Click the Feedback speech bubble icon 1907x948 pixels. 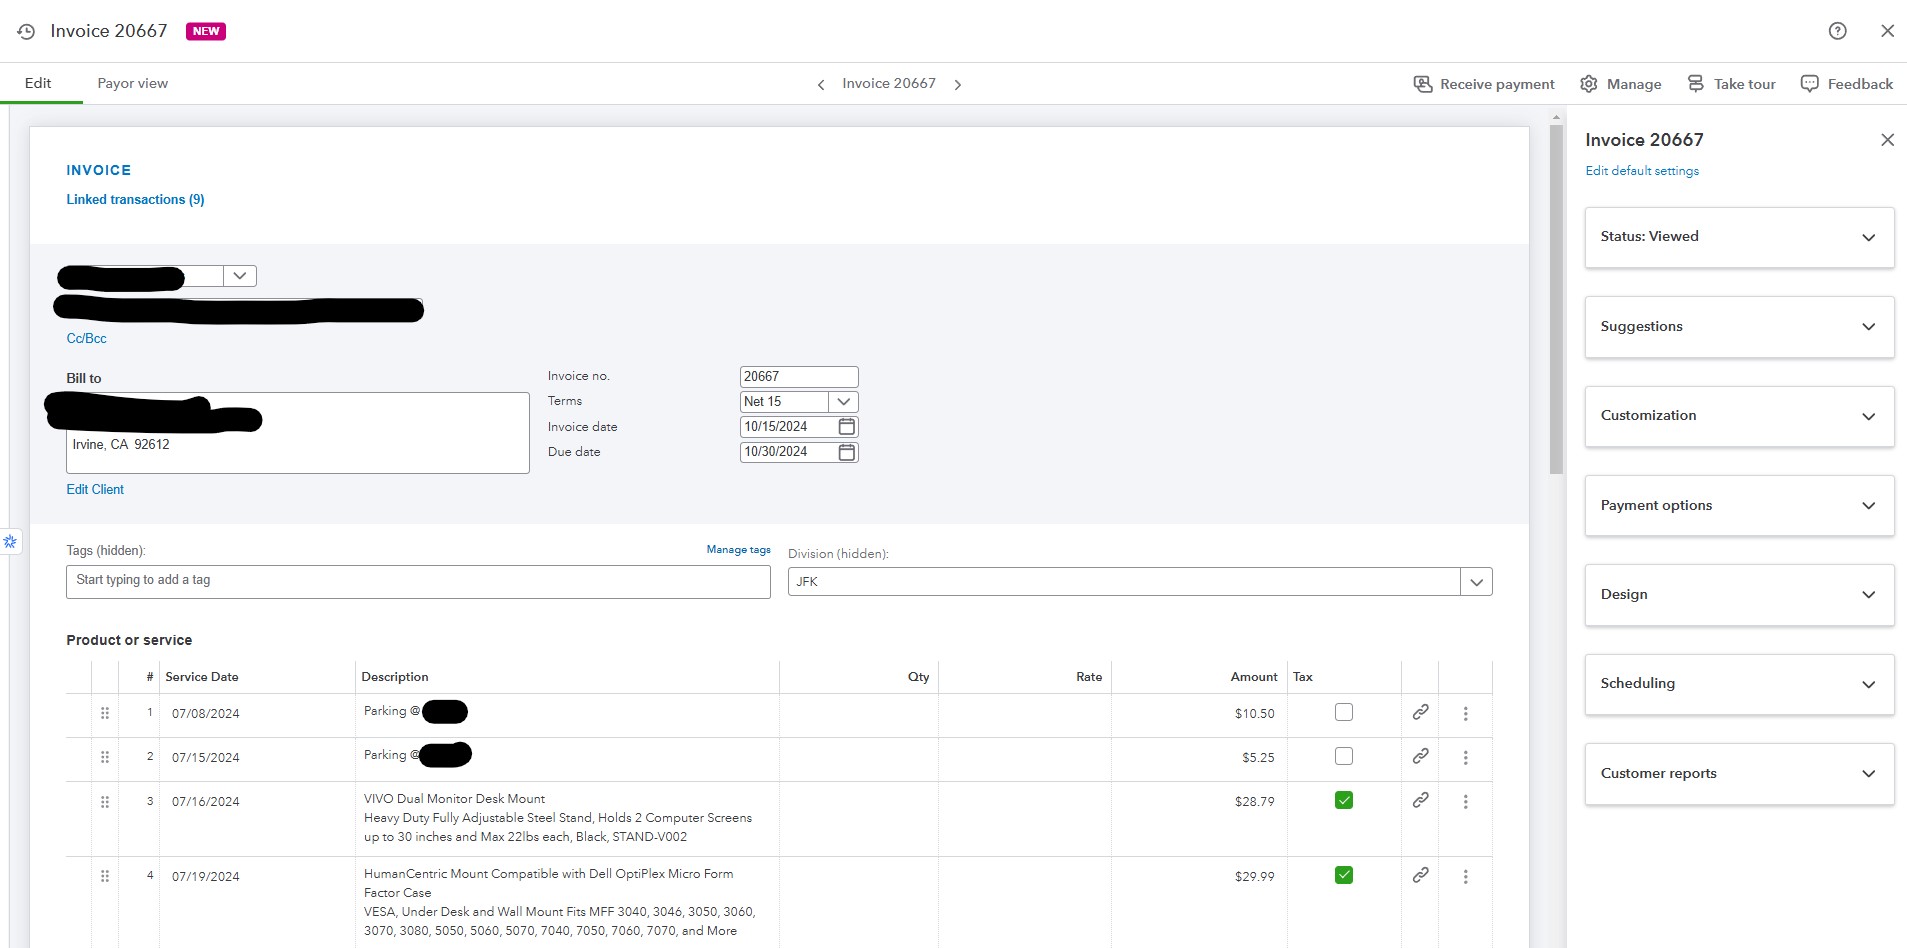click(x=1810, y=84)
